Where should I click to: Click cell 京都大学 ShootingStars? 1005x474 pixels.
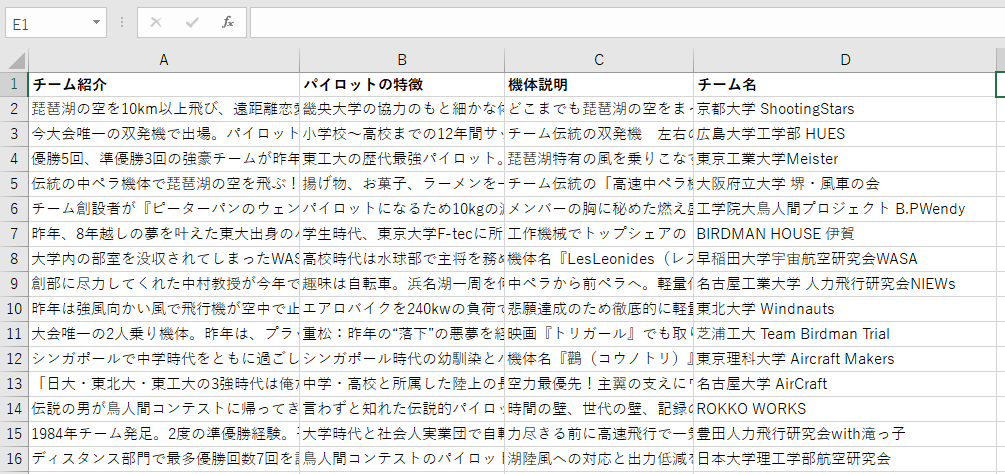point(845,109)
